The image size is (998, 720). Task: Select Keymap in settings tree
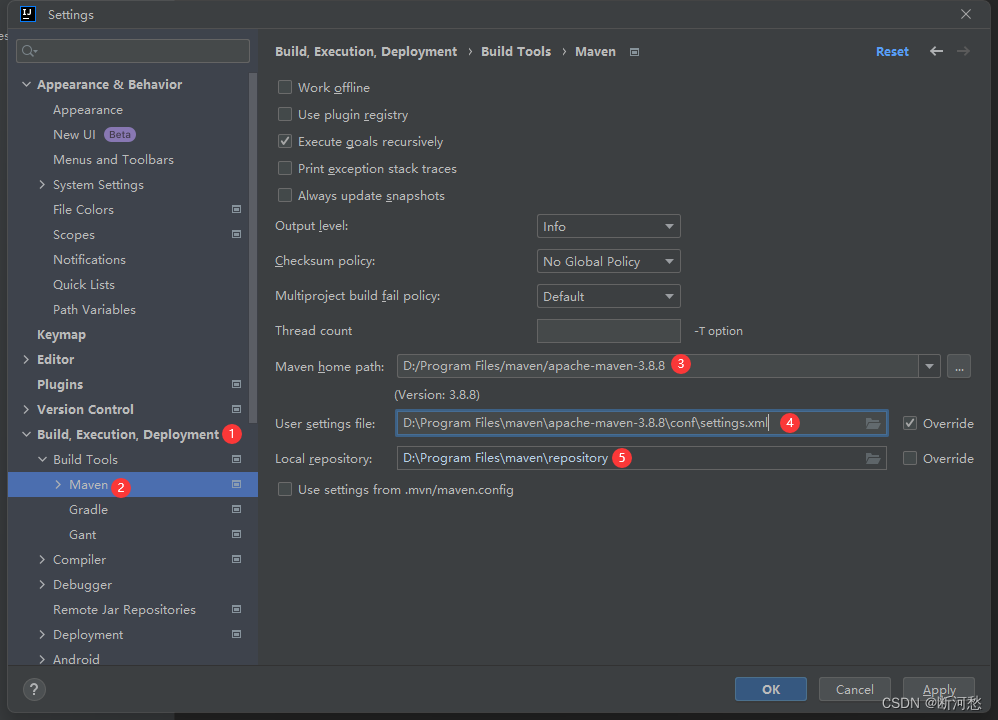click(61, 335)
